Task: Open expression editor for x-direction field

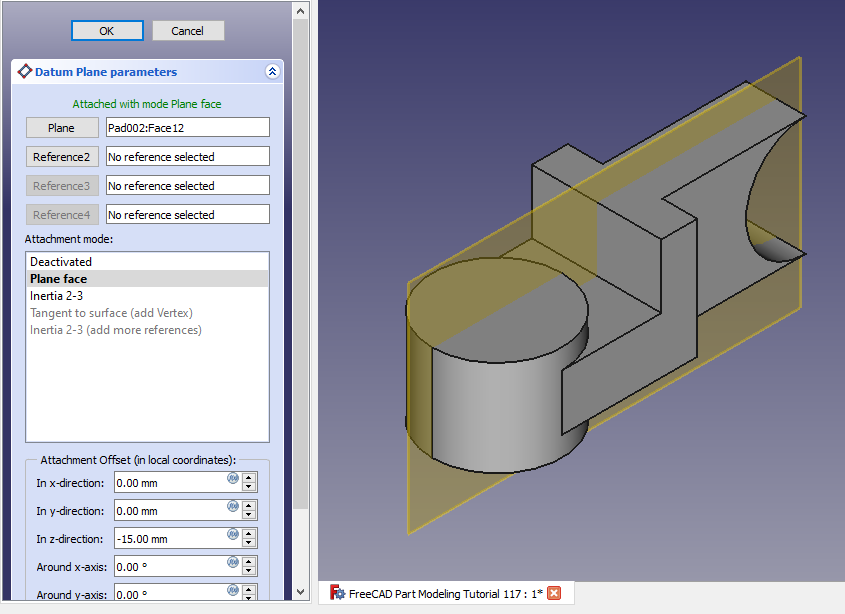Action: (x=233, y=478)
